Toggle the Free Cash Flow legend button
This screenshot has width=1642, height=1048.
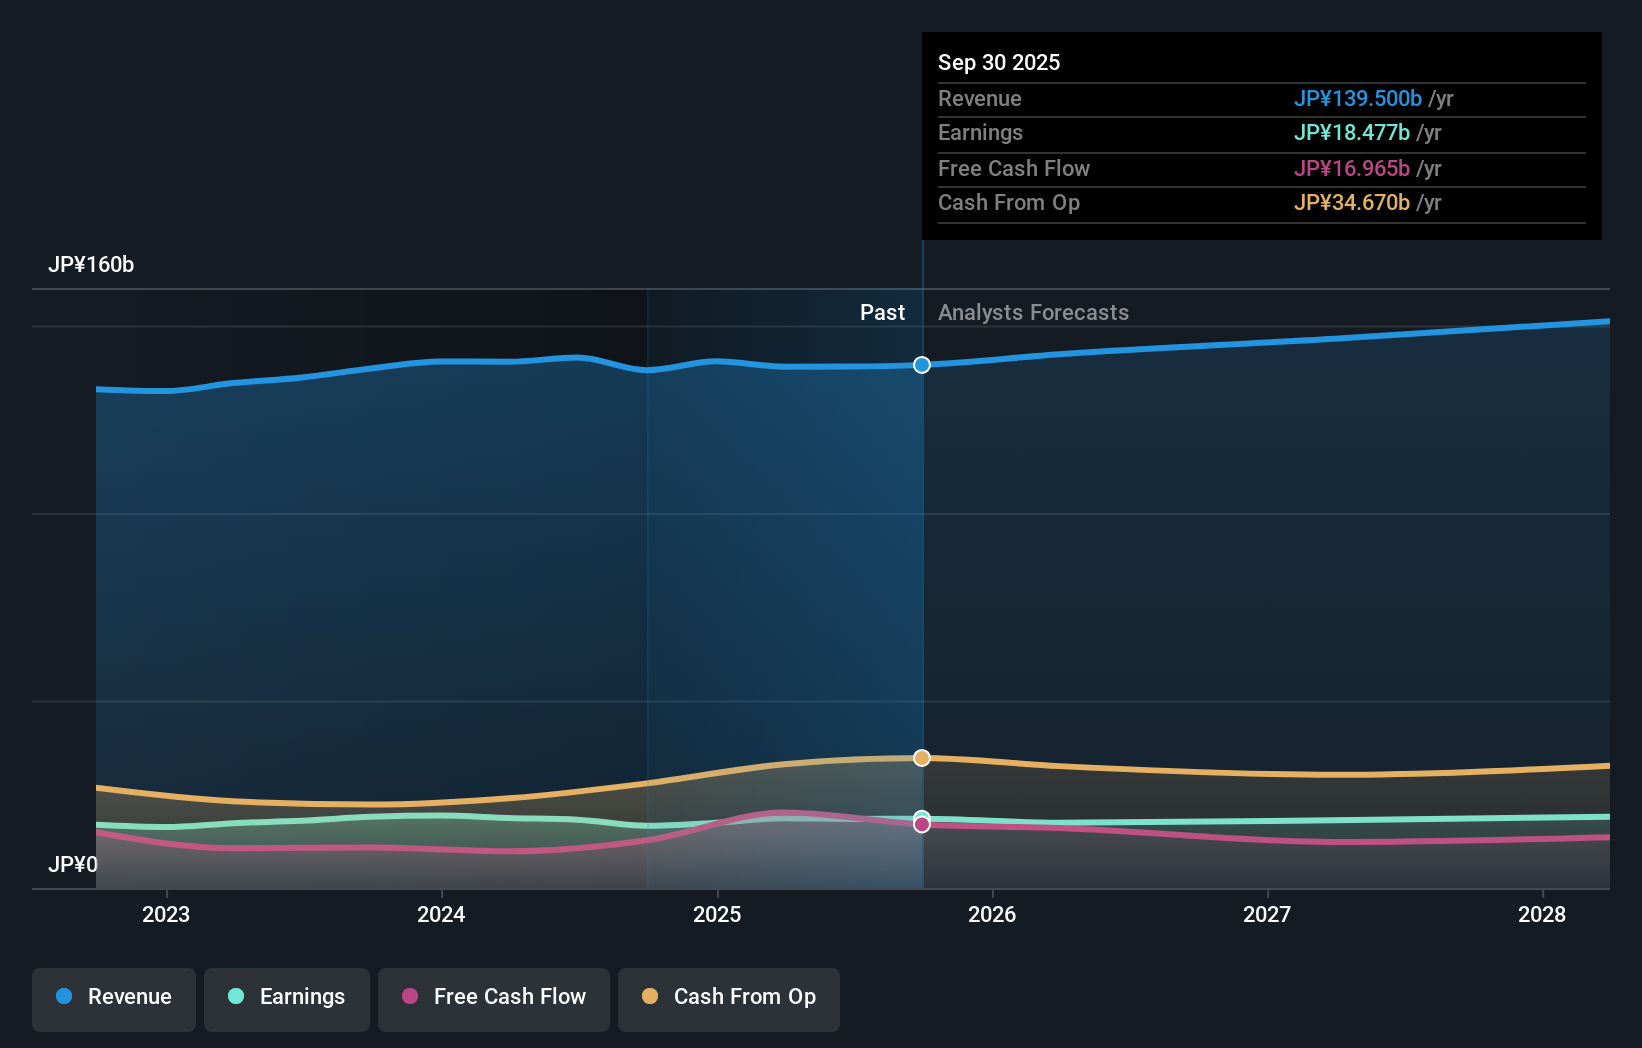[x=494, y=999]
